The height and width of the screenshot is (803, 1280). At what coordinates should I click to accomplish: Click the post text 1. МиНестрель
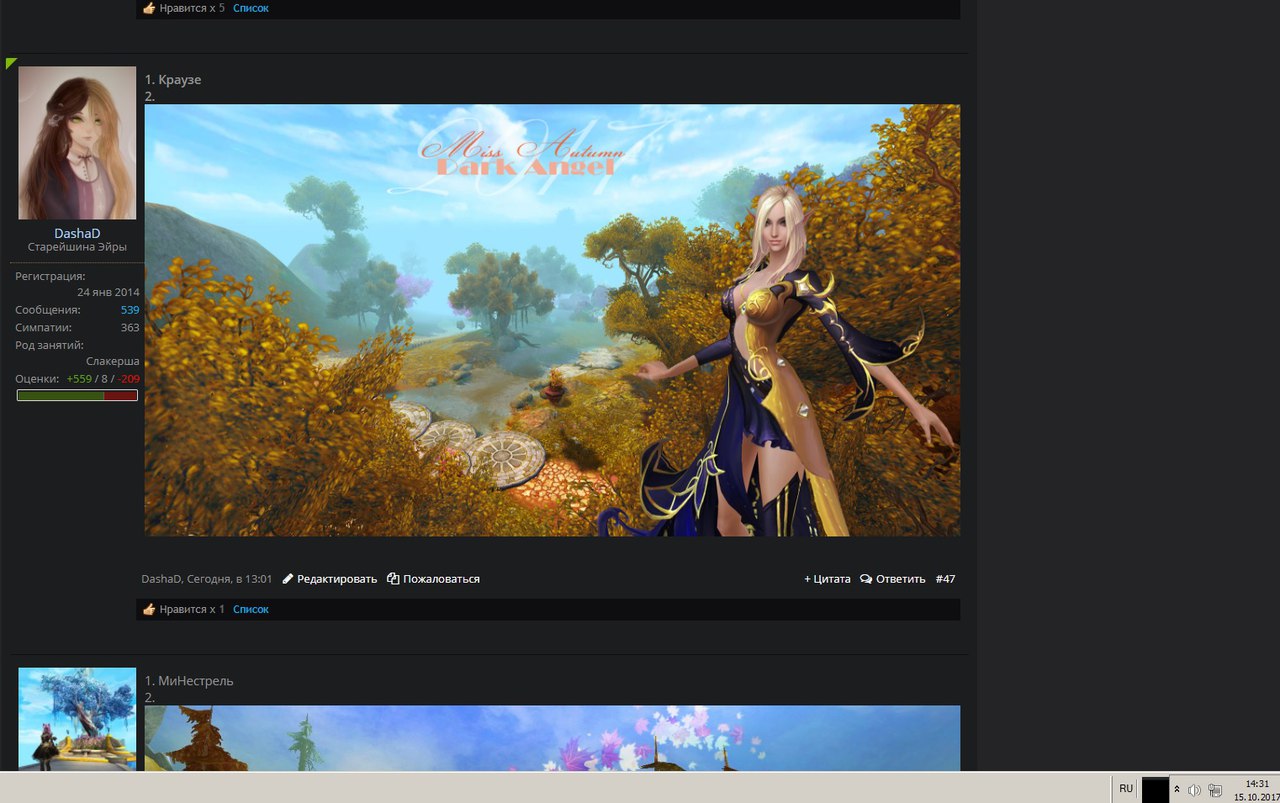pyautogui.click(x=189, y=681)
